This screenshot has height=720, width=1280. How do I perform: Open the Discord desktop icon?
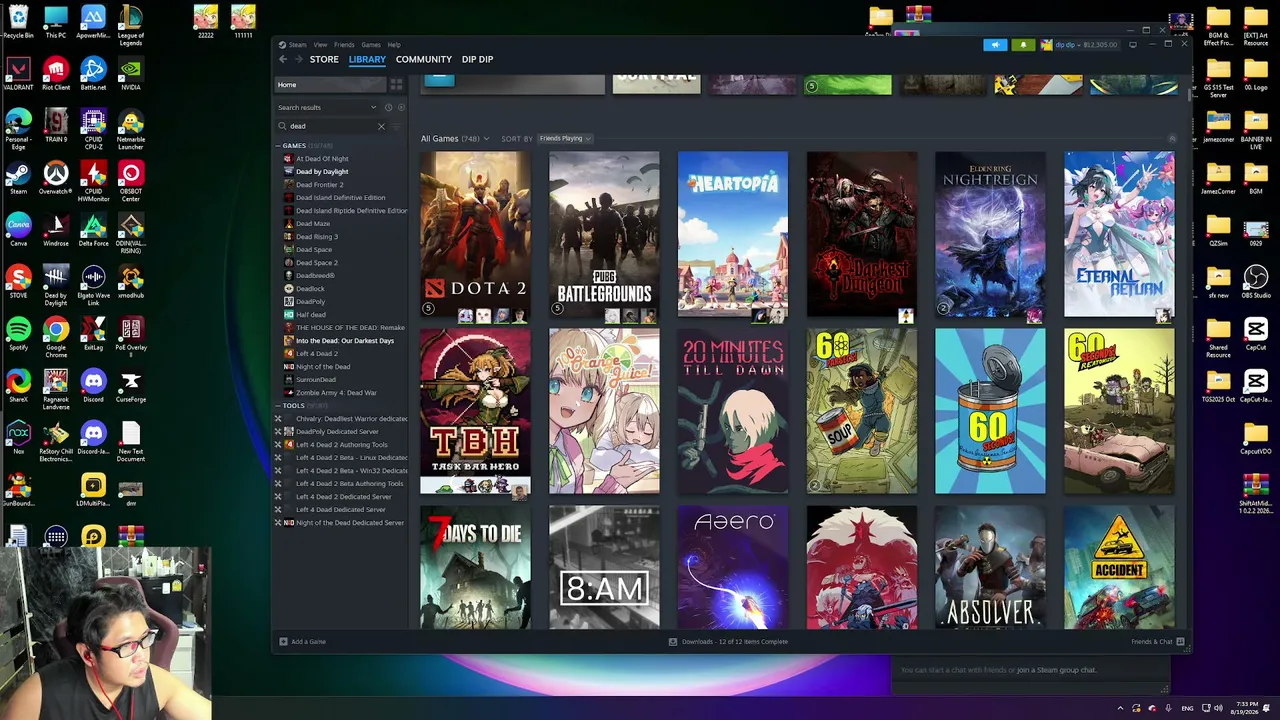(x=93, y=385)
